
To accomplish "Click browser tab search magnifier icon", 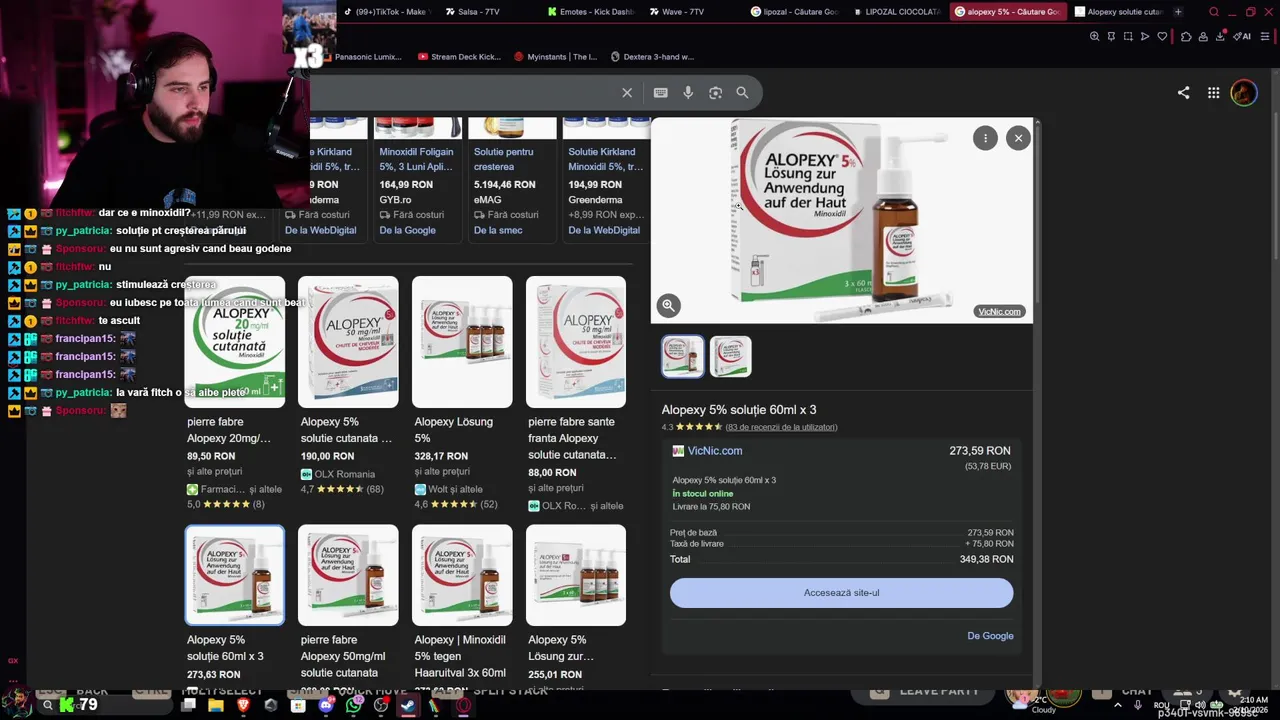I will coord(1214,12).
